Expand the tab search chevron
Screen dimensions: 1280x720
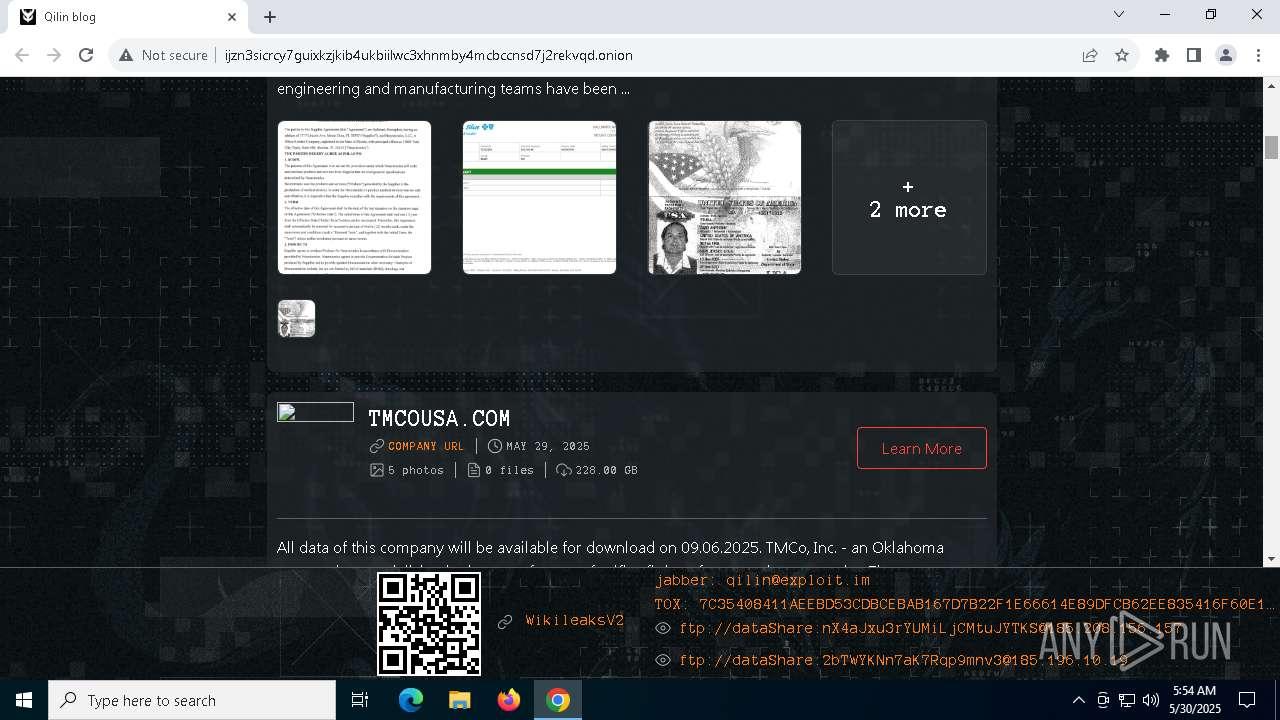coord(1119,14)
